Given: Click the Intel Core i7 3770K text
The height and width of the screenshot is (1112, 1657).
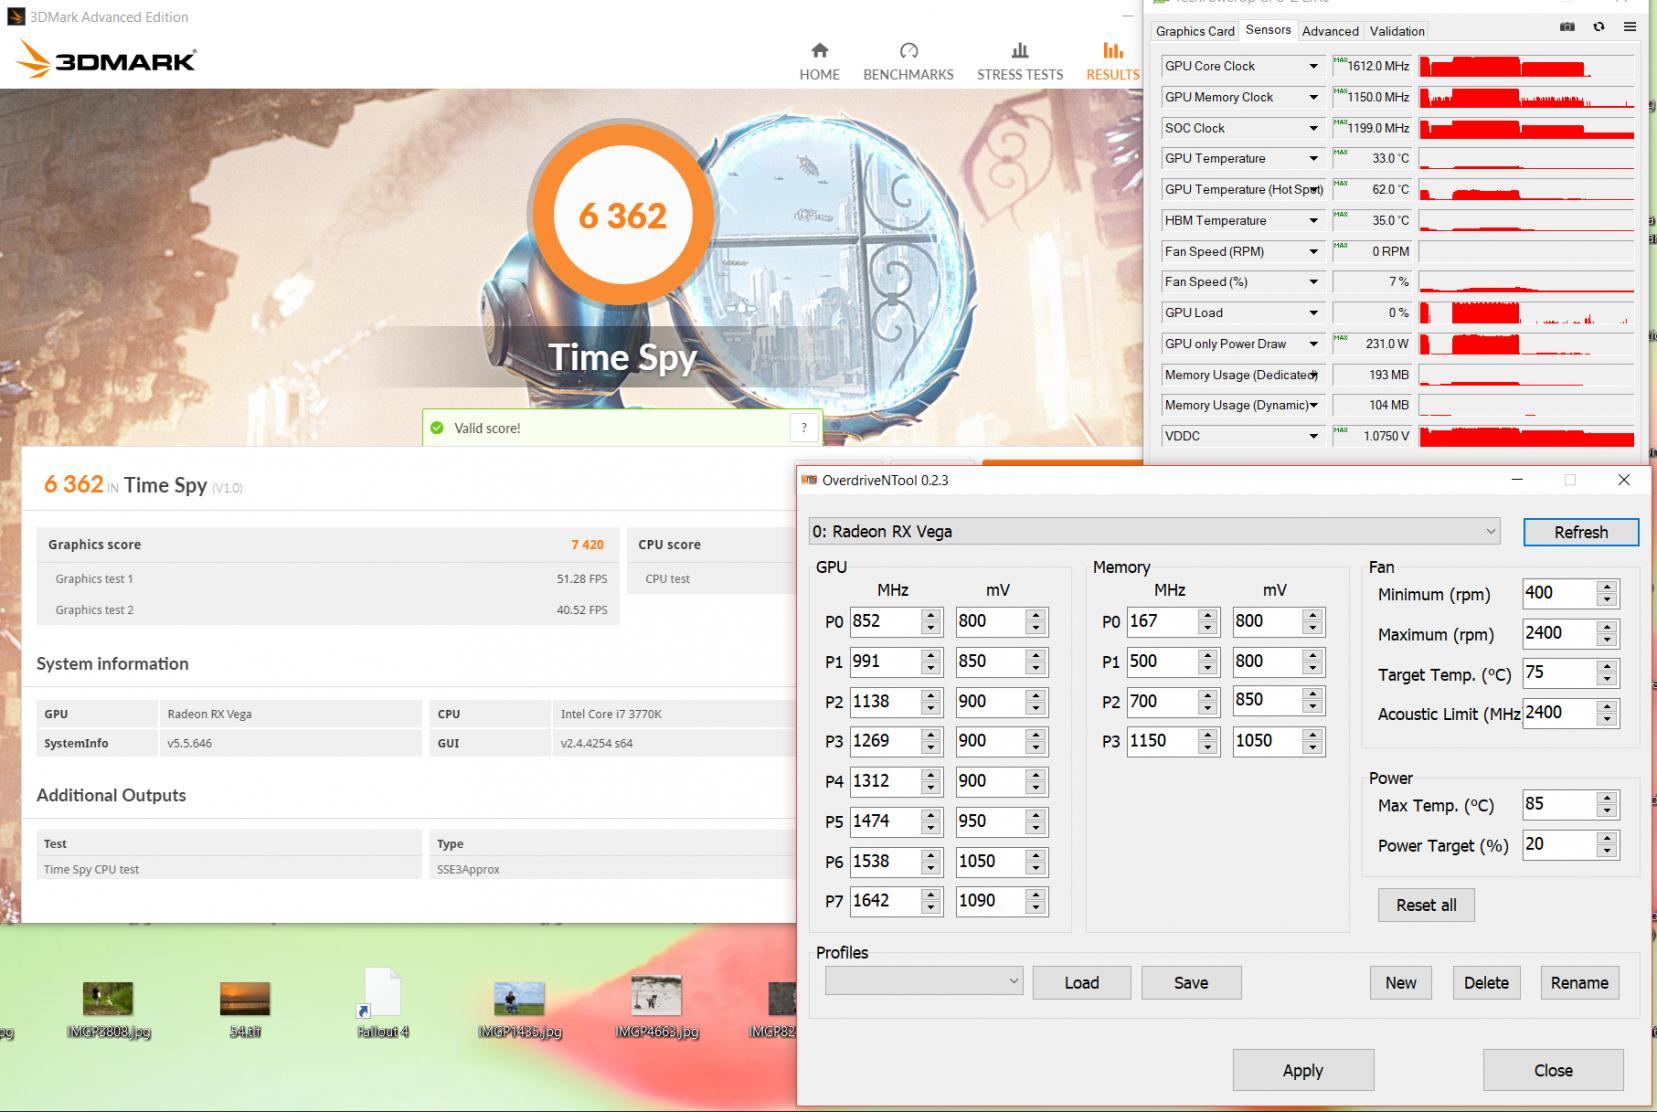Looking at the screenshot, I should (x=611, y=714).
